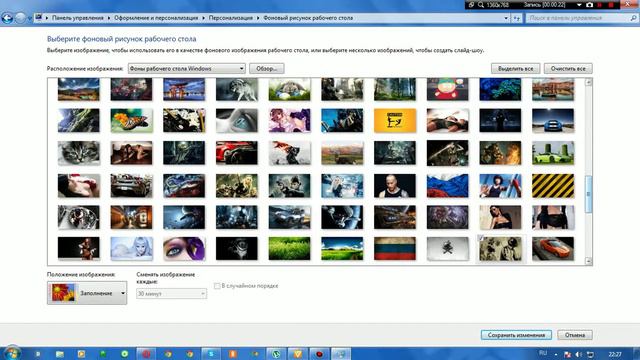
Task: Select the South Park Cartman wallpaper
Action: click(447, 89)
